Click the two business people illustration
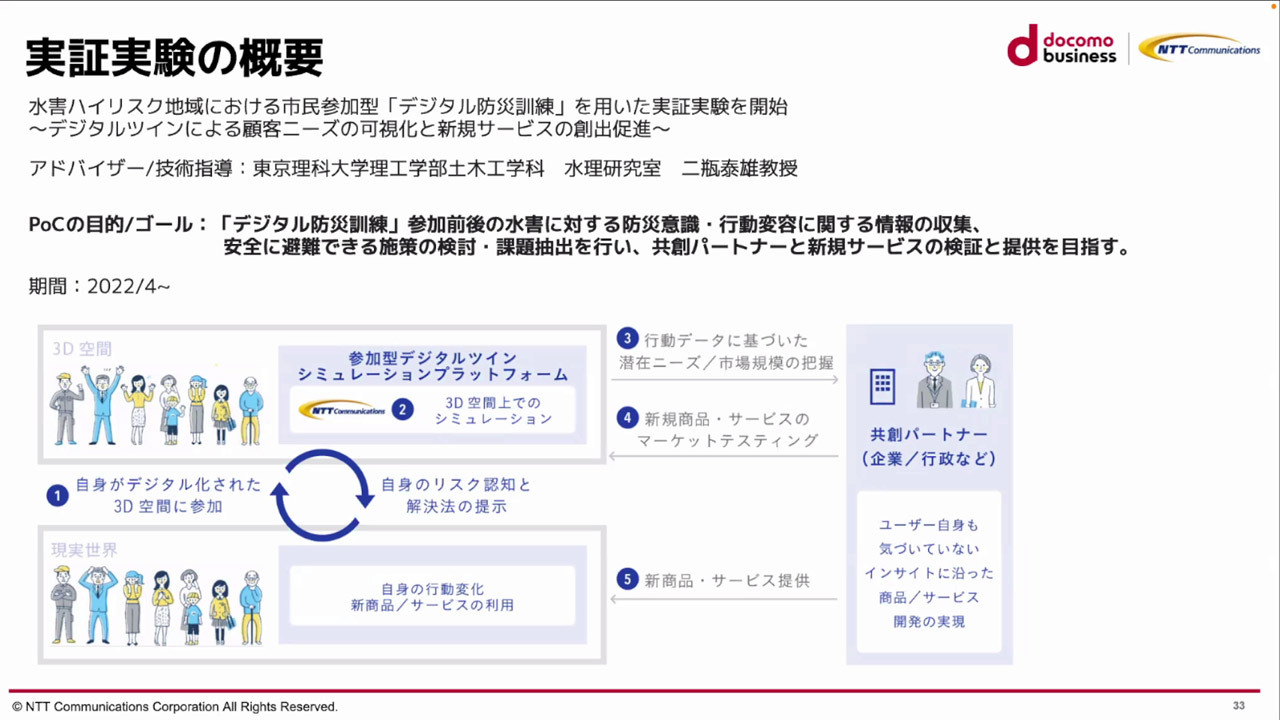 point(957,379)
